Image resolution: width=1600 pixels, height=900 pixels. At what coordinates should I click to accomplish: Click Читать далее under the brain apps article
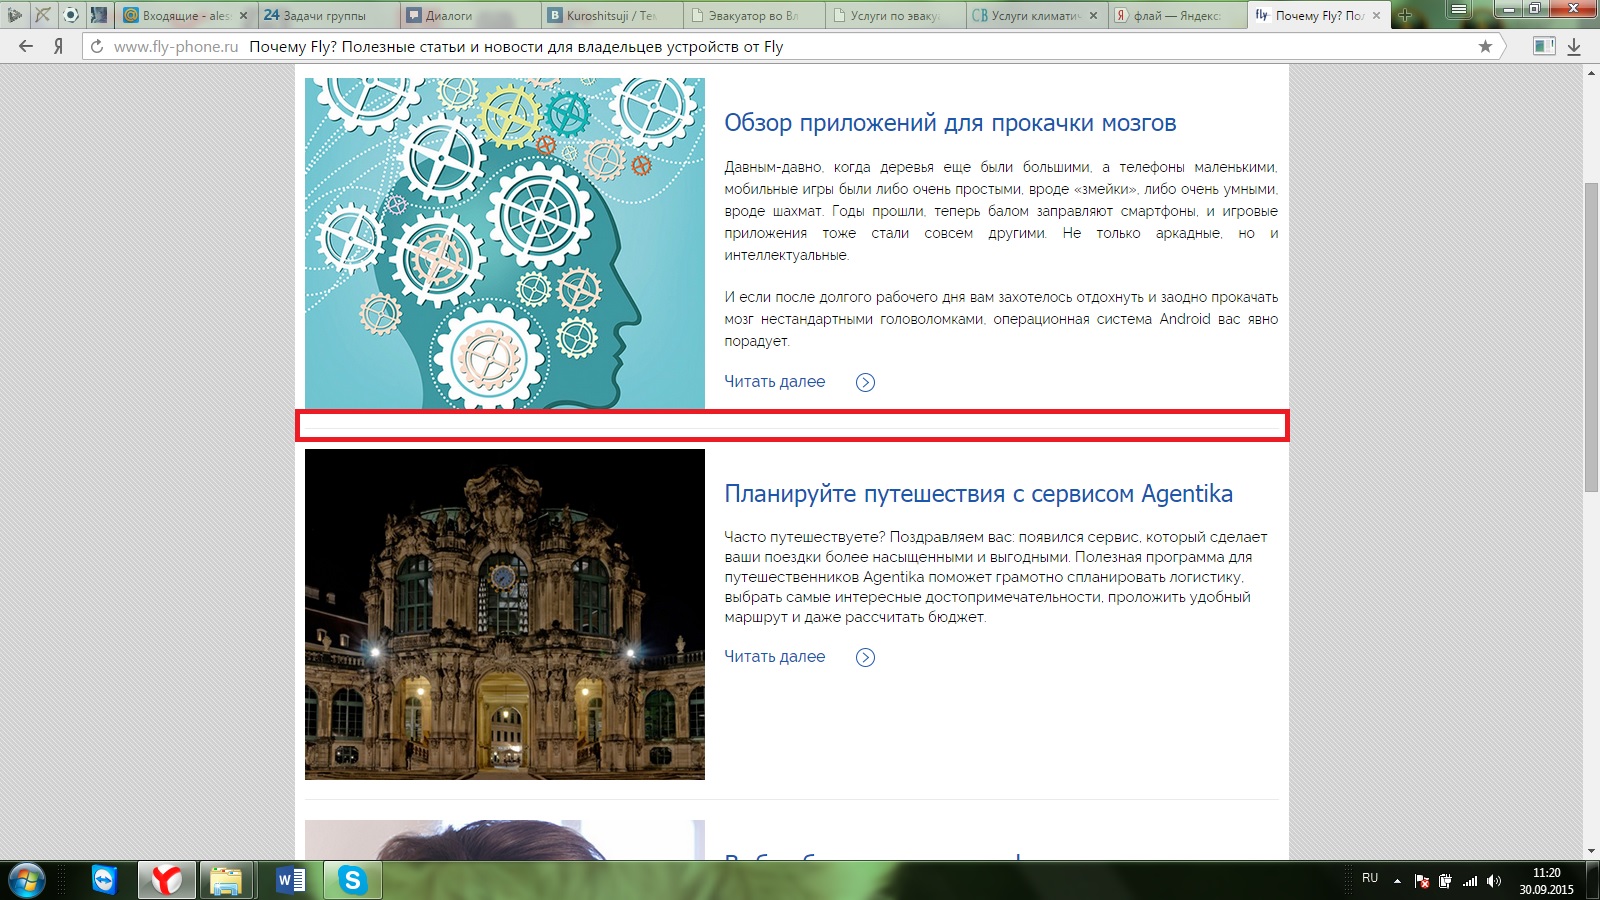[x=775, y=381]
